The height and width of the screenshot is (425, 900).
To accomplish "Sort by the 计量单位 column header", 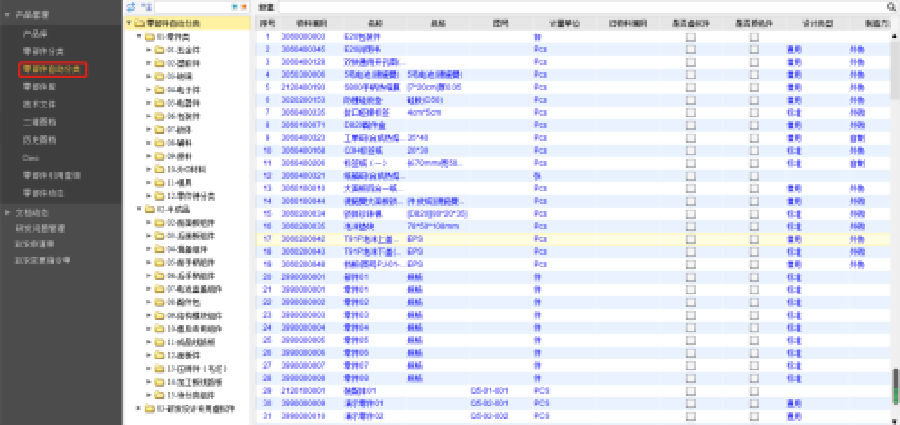I will pyautogui.click(x=565, y=24).
